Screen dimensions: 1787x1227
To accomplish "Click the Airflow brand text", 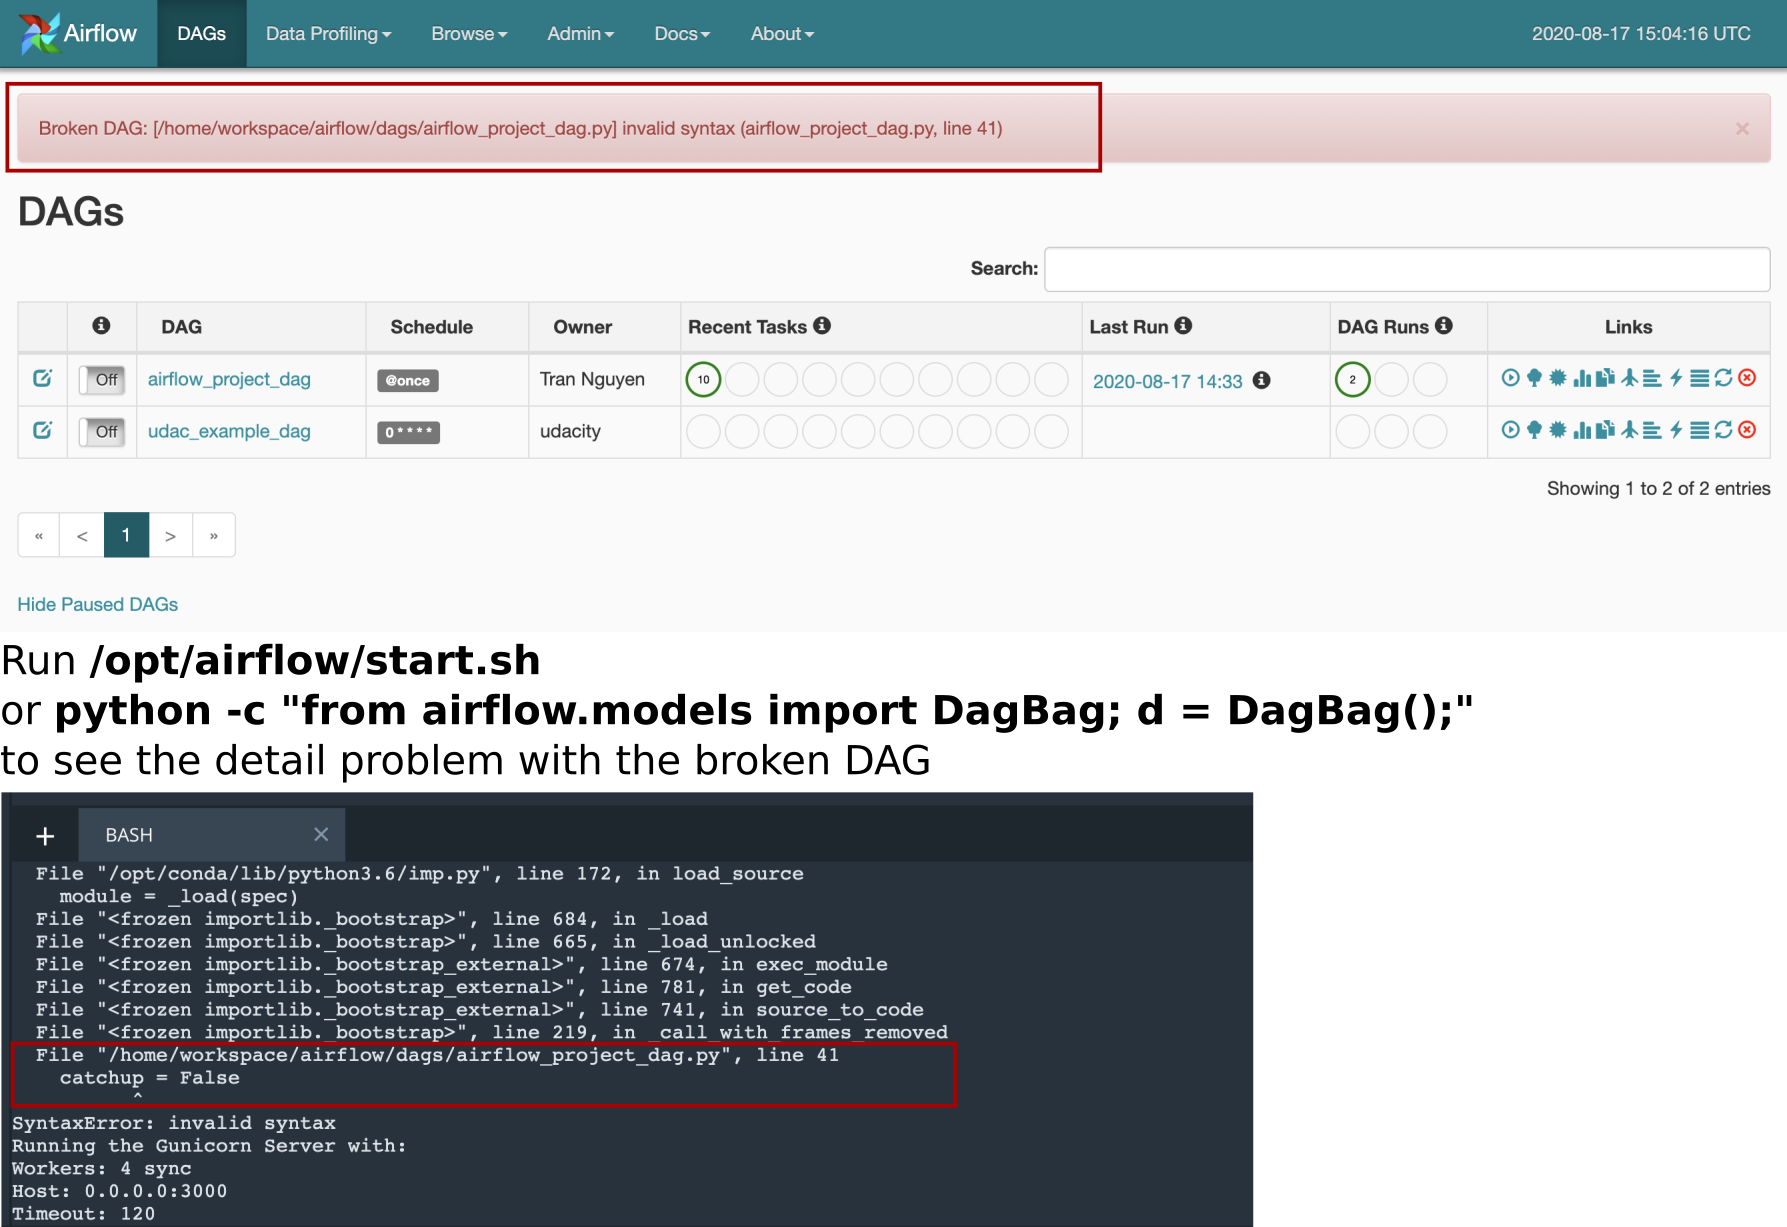I will tap(100, 33).
